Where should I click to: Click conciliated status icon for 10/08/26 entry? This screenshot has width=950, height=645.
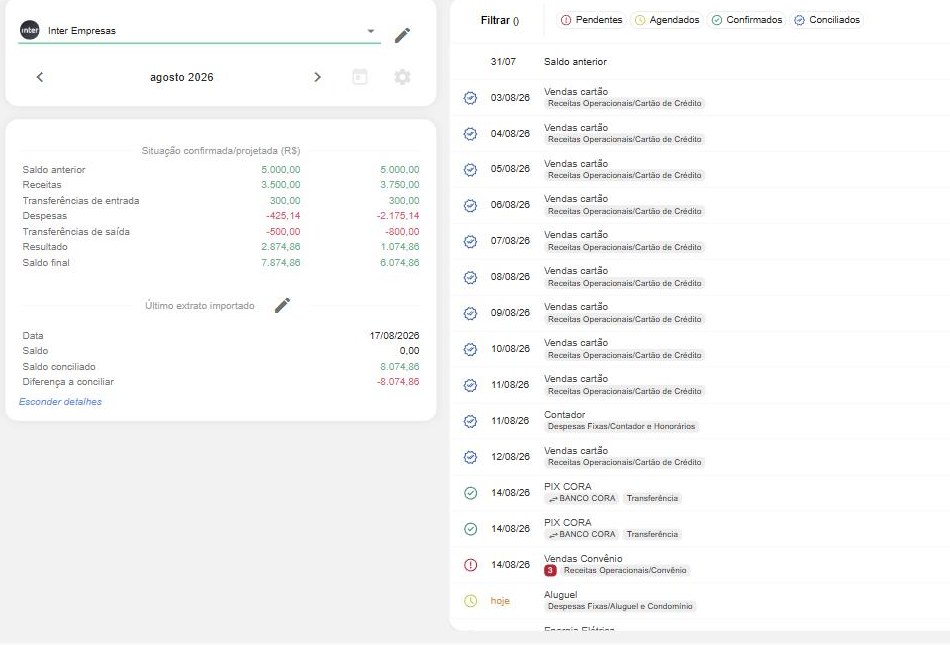(x=470, y=349)
